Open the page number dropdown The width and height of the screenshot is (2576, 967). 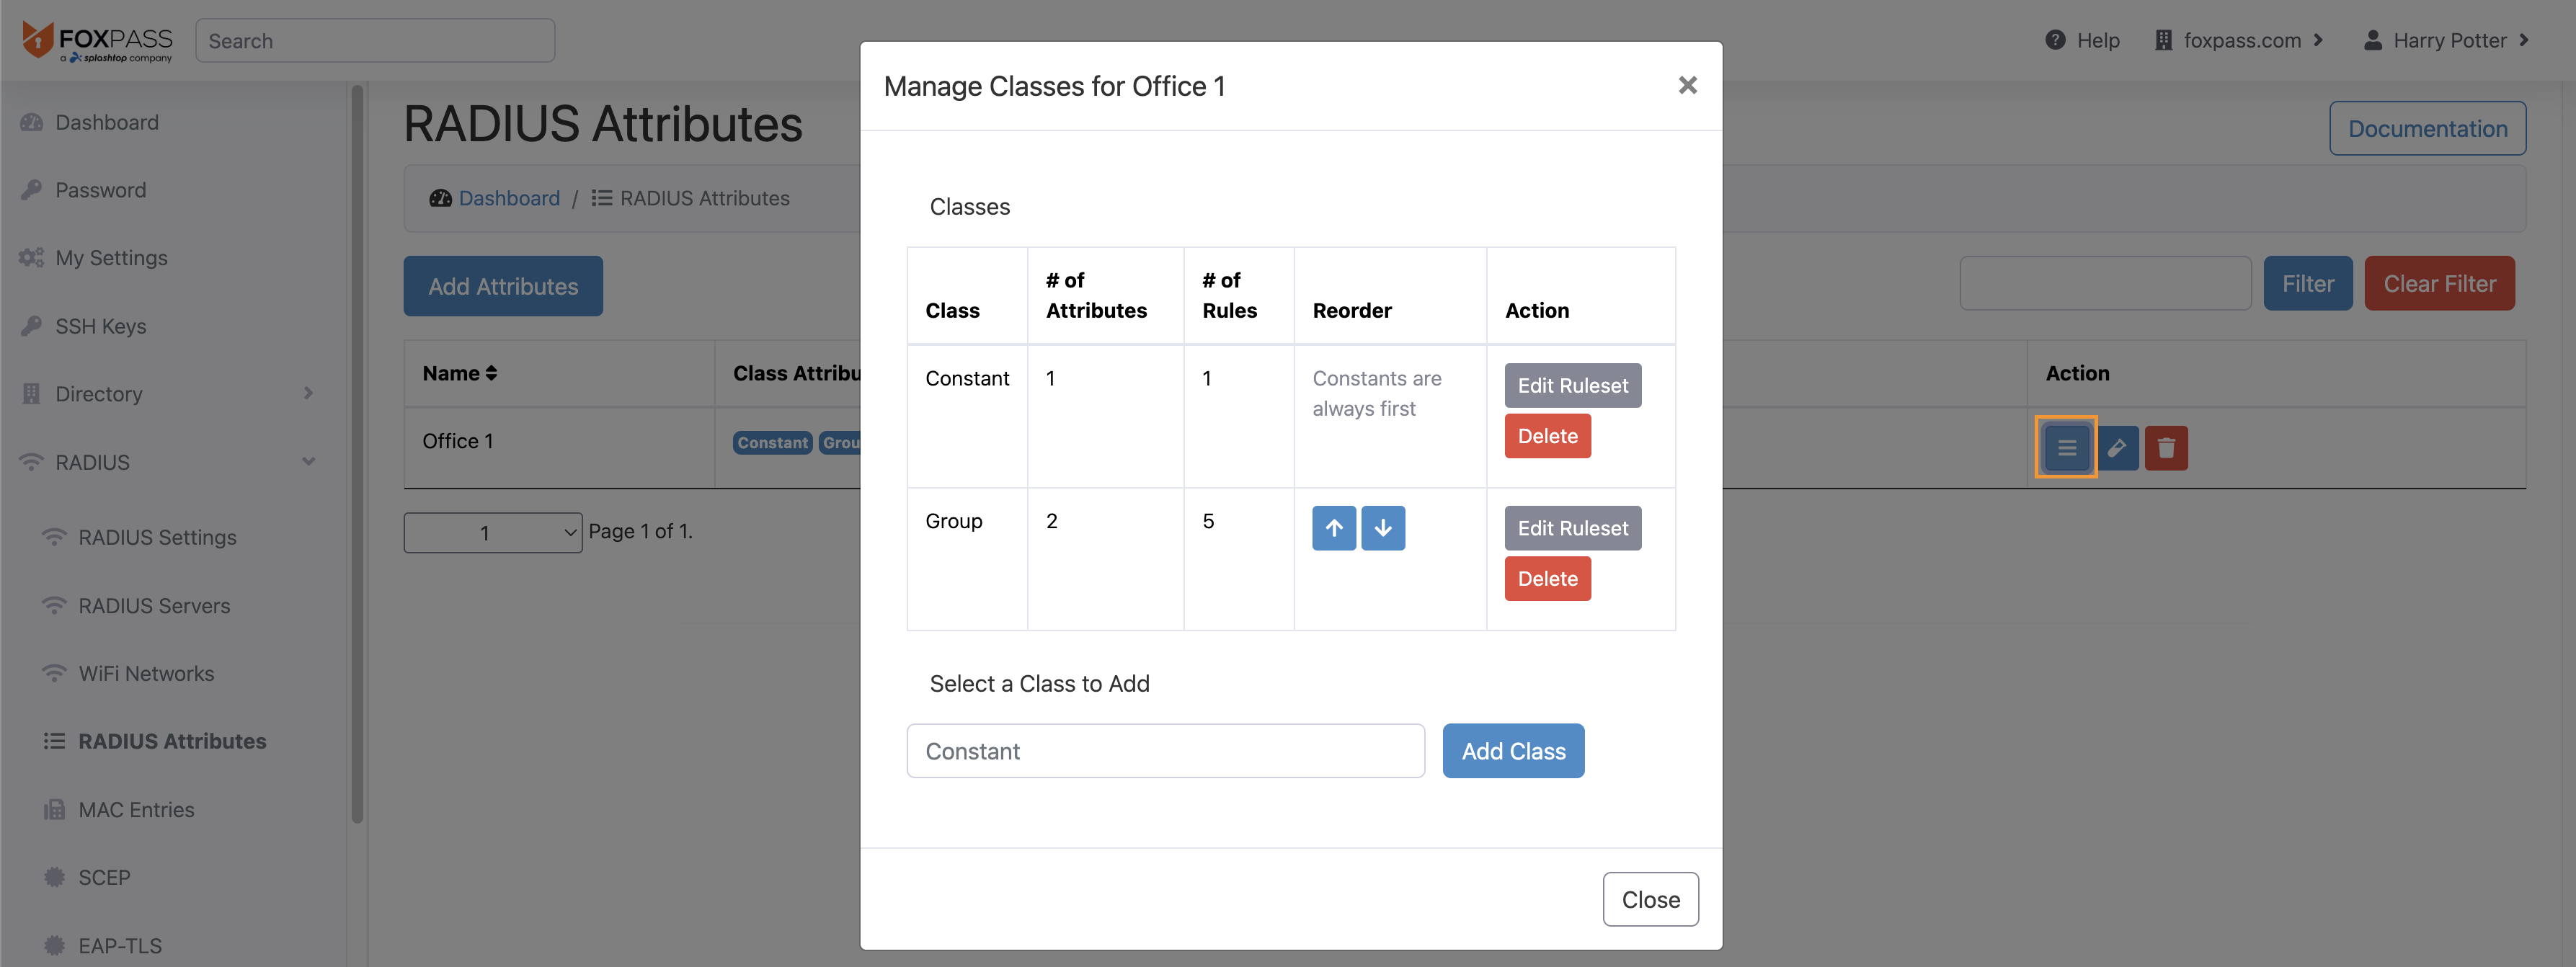pyautogui.click(x=492, y=533)
